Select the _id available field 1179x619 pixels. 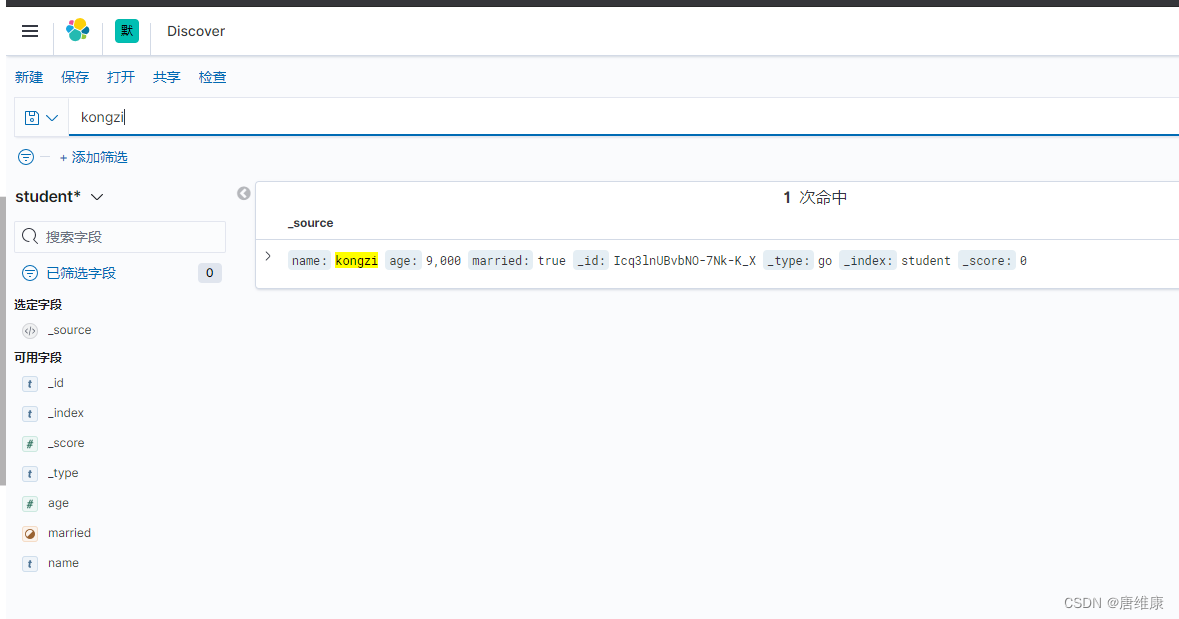(56, 383)
